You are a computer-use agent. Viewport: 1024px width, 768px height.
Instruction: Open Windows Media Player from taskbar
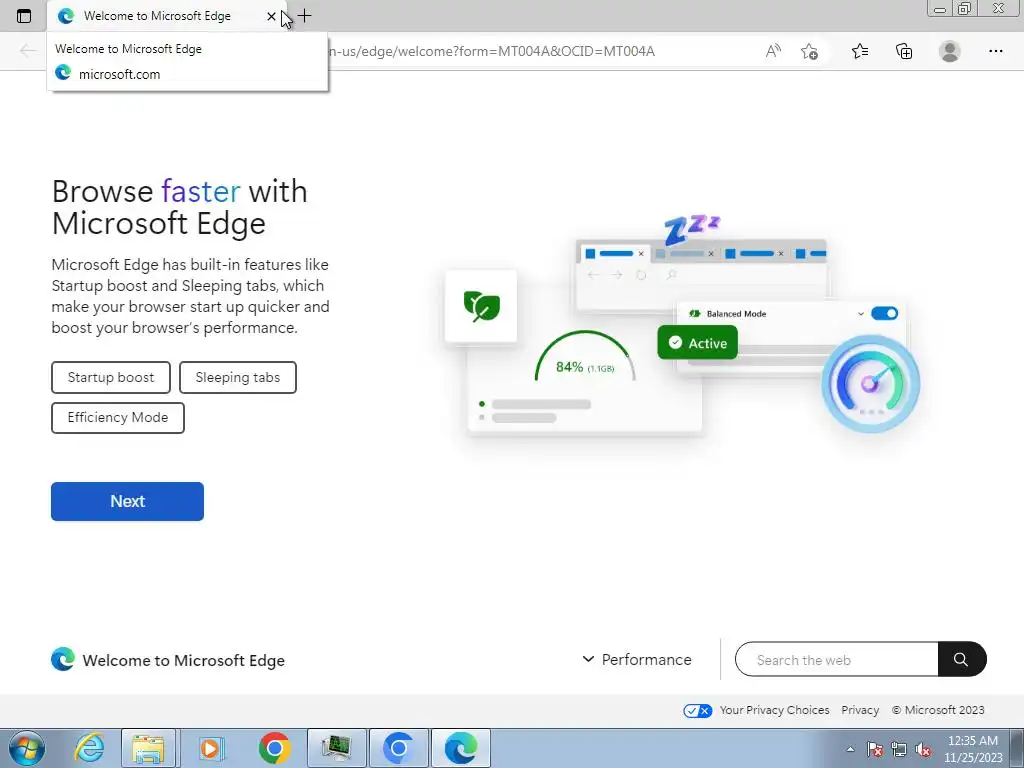(x=210, y=748)
